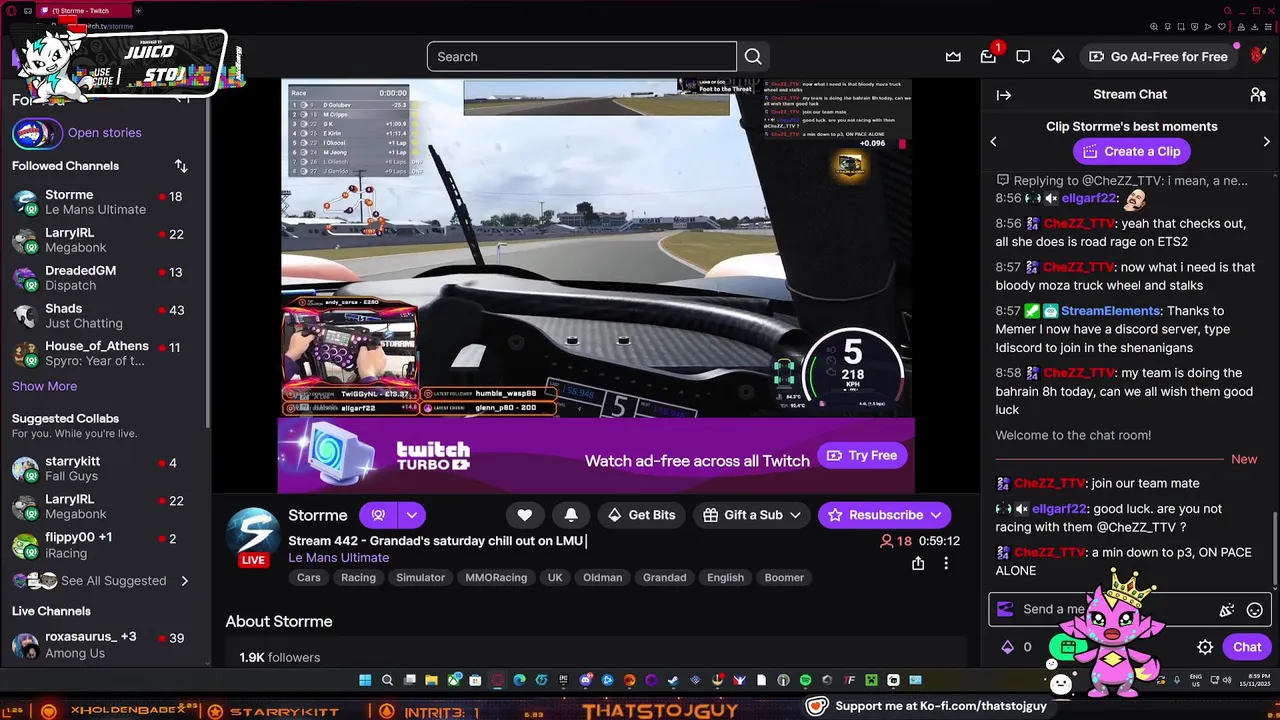Go to previous chat banner arrow
Viewport: 1280px width, 720px height.
tap(993, 142)
